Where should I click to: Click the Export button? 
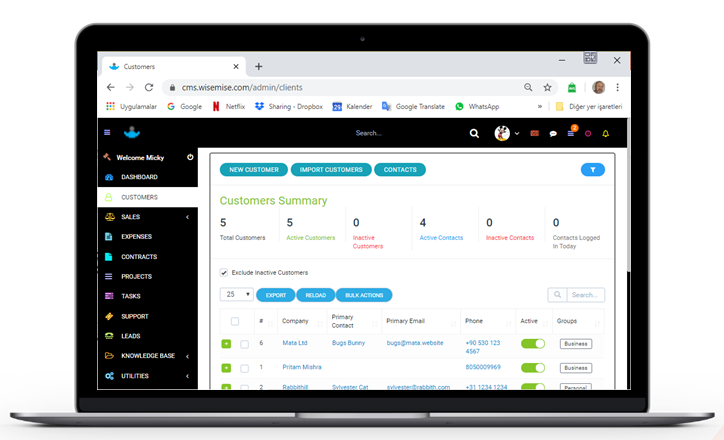click(x=275, y=295)
